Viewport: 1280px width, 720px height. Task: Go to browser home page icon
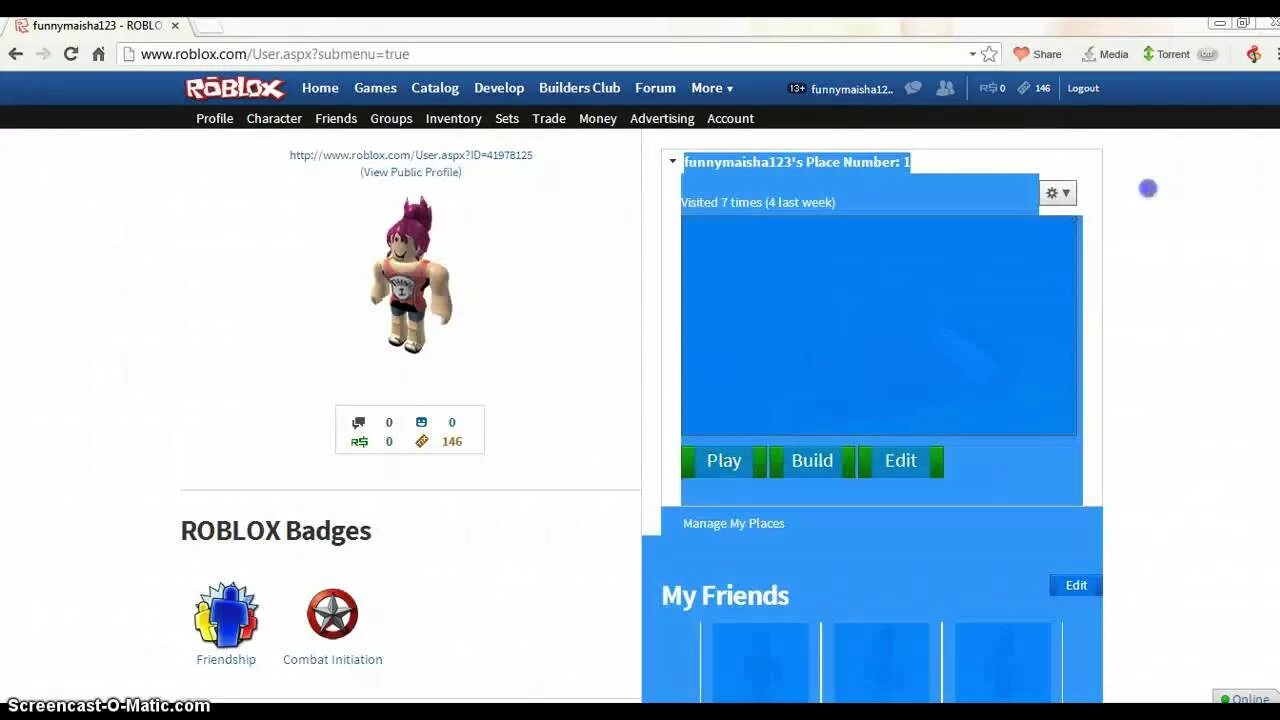pos(99,54)
